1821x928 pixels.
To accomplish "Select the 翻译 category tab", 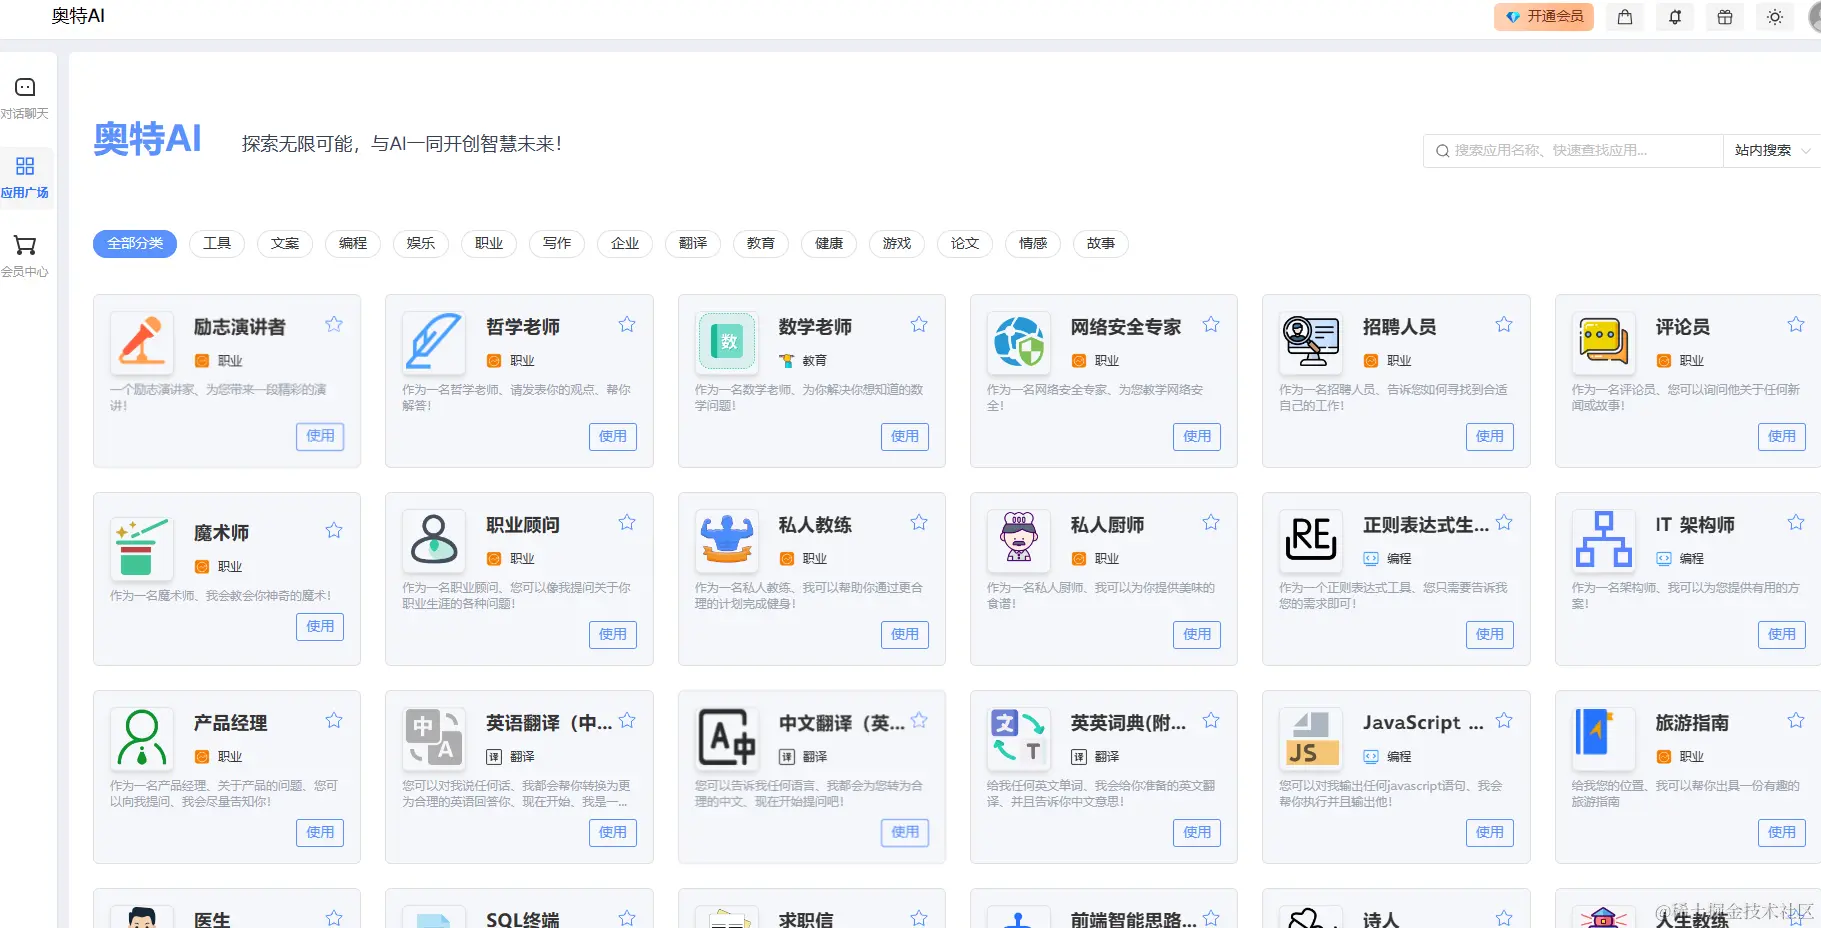I will pyautogui.click(x=693, y=244).
